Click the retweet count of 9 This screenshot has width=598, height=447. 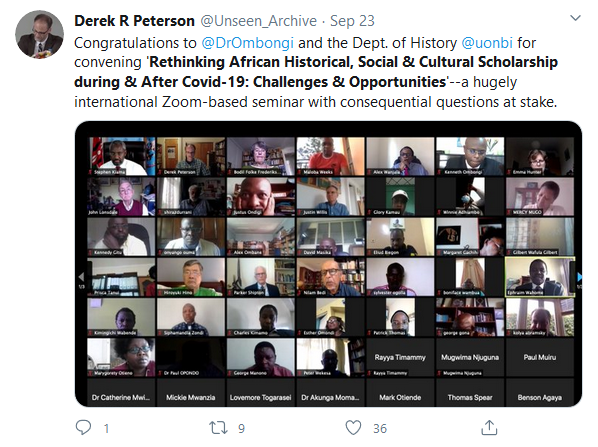[x=241, y=428]
